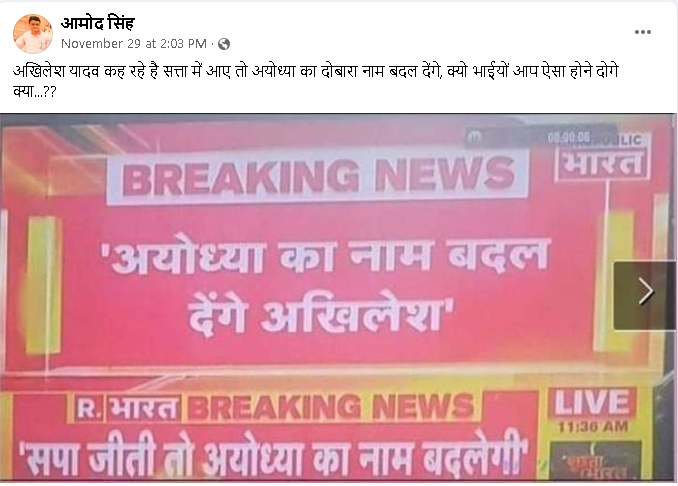This screenshot has width=678, height=486.
Task: Click the small round icon beside the timer
Action: pos(475,137)
